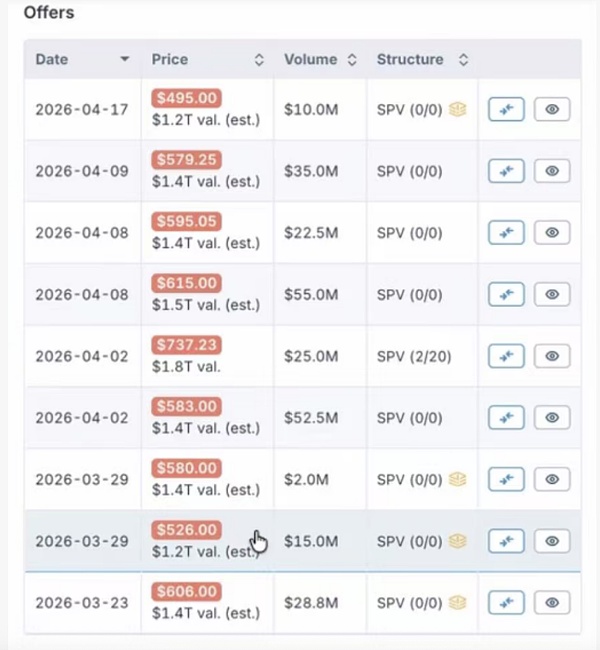Click the $580.00 price badge

pyautogui.click(x=186, y=468)
